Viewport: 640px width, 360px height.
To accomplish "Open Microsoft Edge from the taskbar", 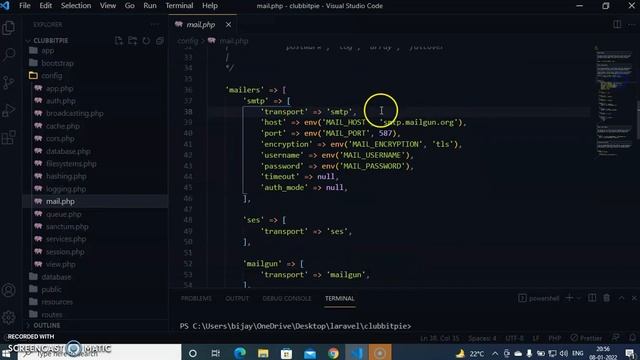I will coord(240,353).
